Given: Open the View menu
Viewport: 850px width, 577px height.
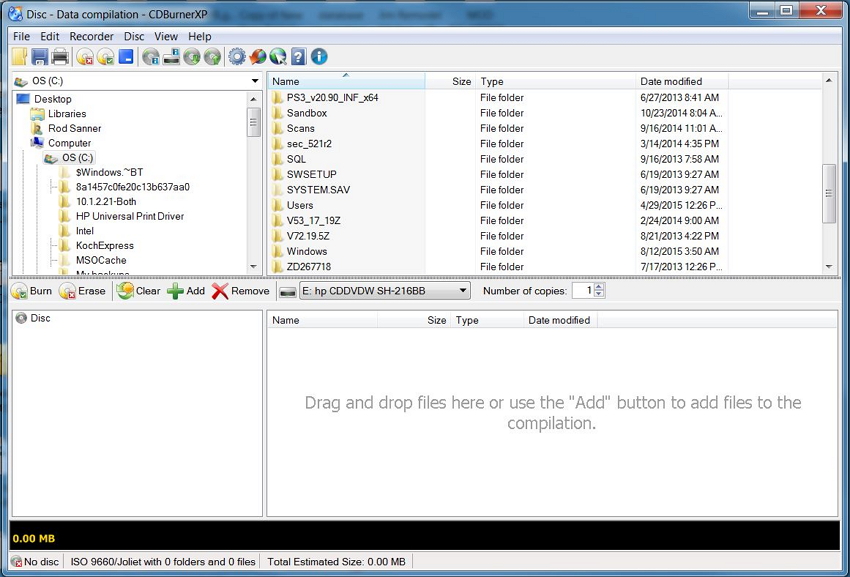Looking at the screenshot, I should [x=166, y=36].
